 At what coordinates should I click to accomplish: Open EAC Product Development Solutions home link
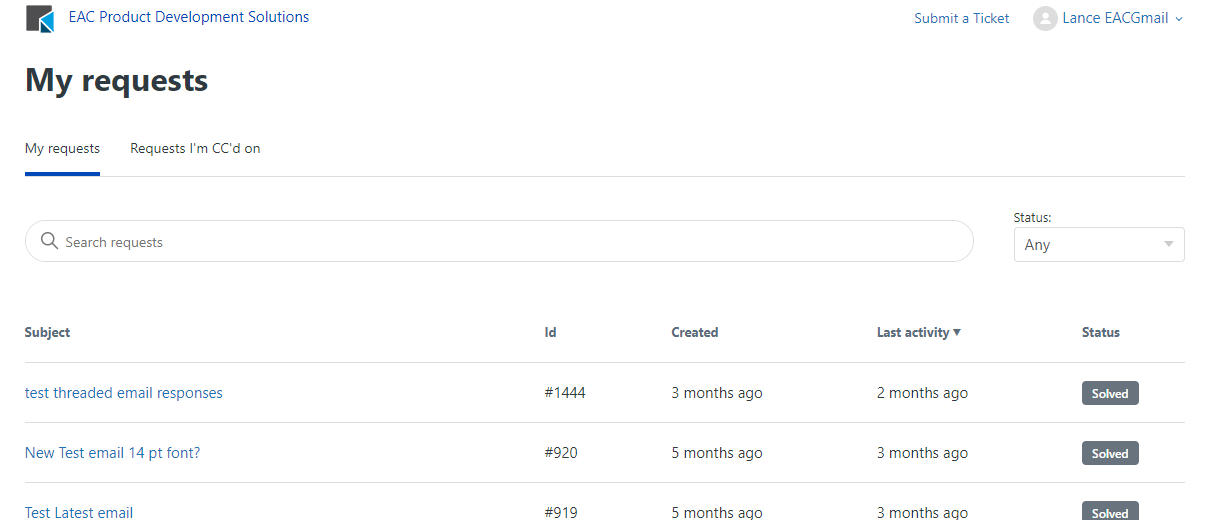click(x=189, y=17)
